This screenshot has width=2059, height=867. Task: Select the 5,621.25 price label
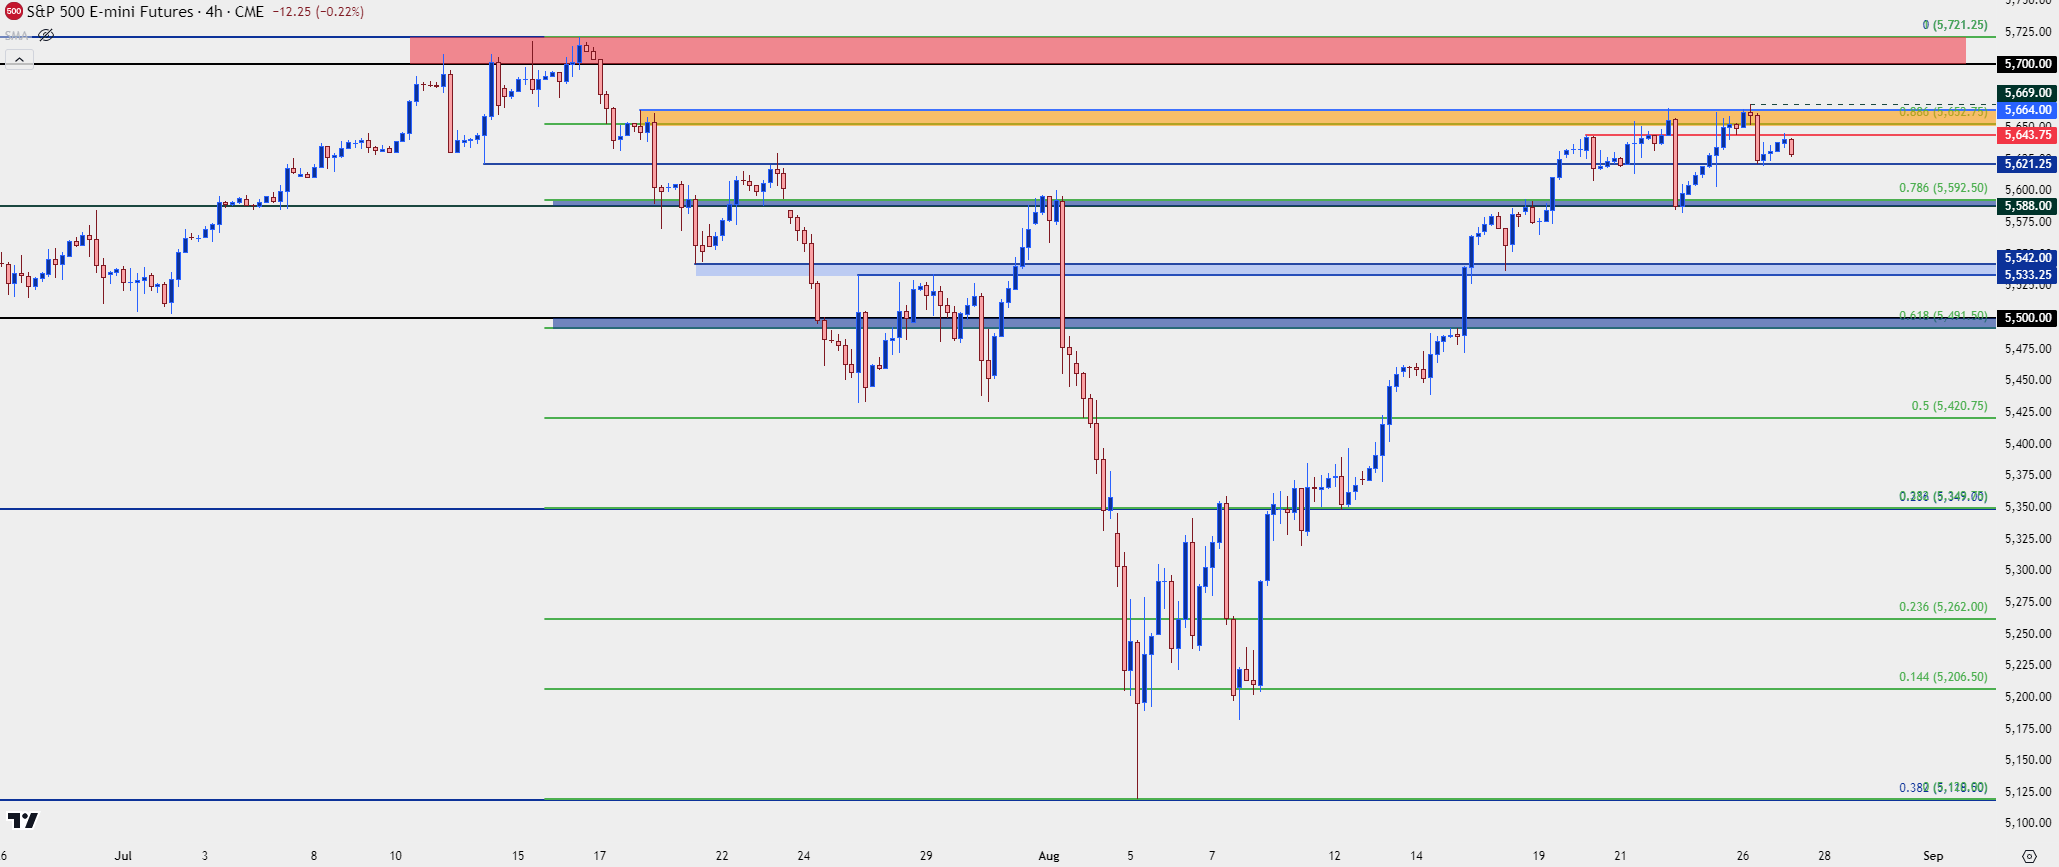point(2026,164)
